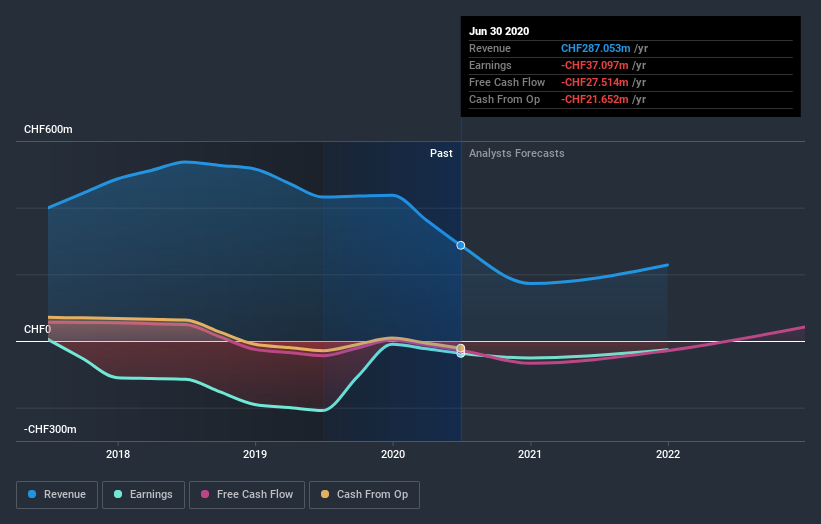Select the Cash From Op orange marker at Jun 2020

click(x=461, y=348)
